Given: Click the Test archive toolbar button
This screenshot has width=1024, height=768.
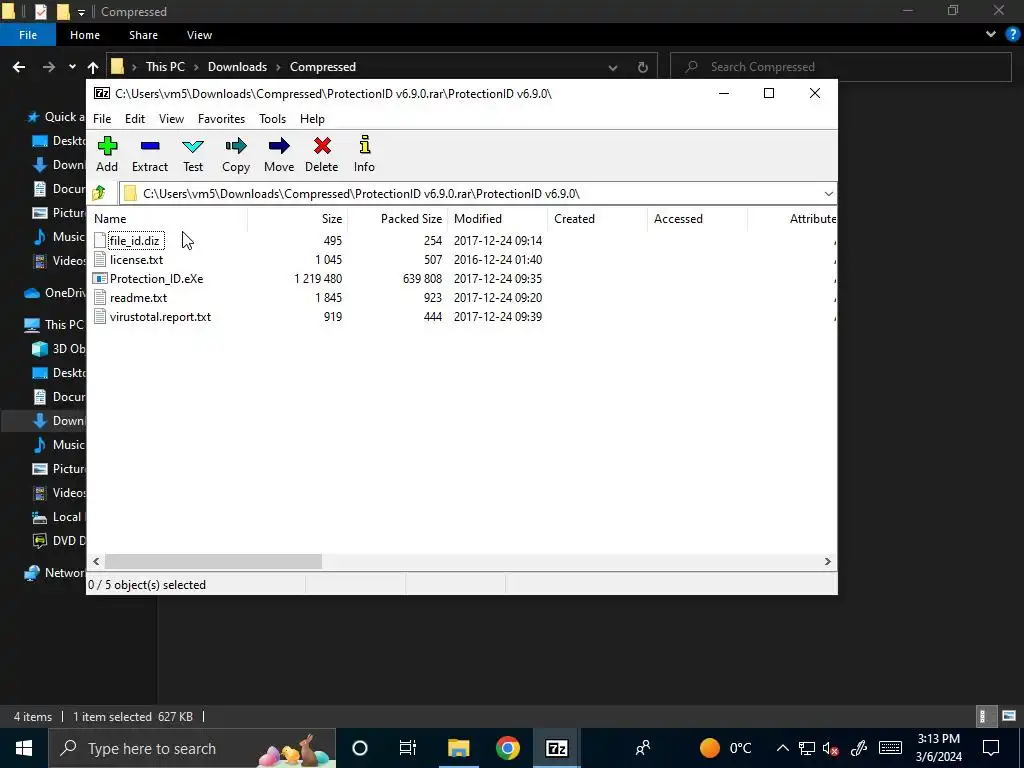Looking at the screenshot, I should click(193, 155).
